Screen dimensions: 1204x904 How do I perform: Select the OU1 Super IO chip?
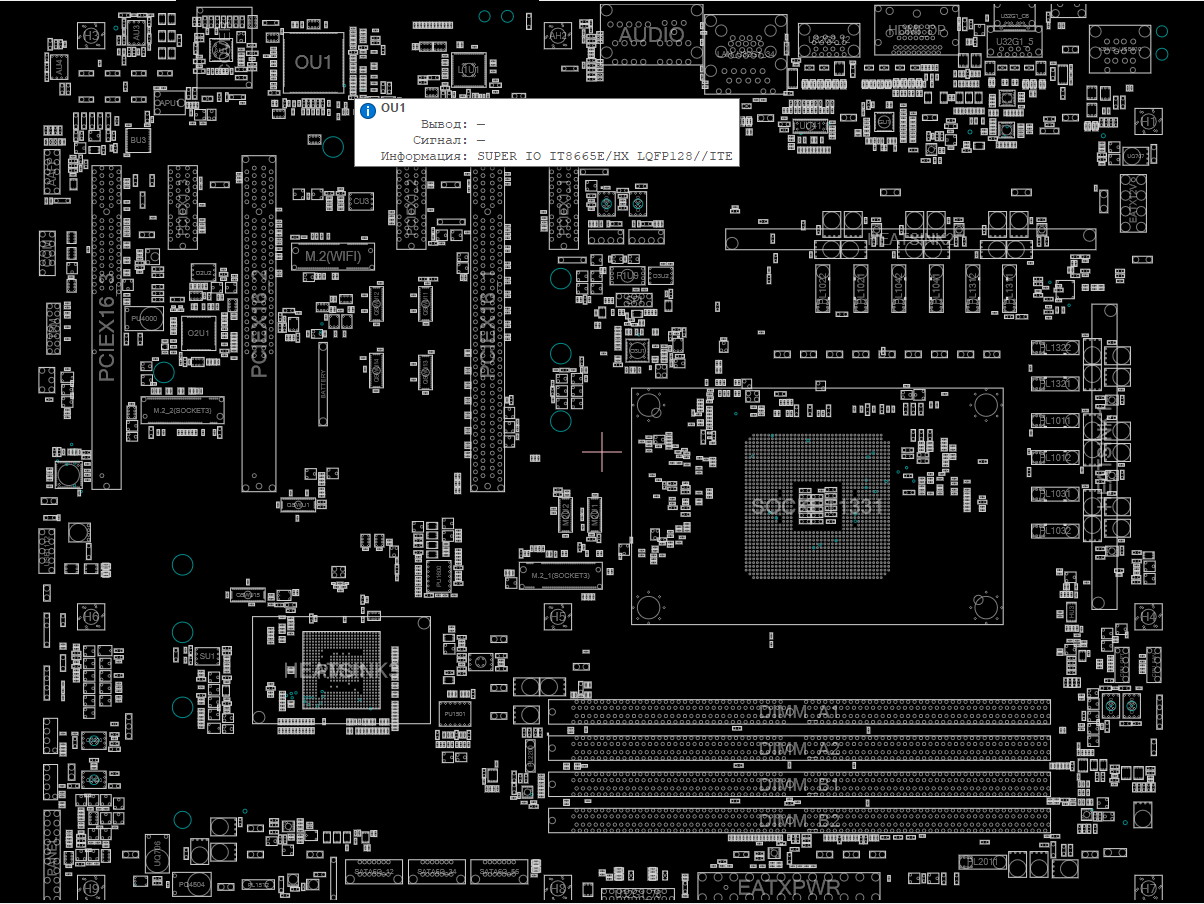[313, 62]
